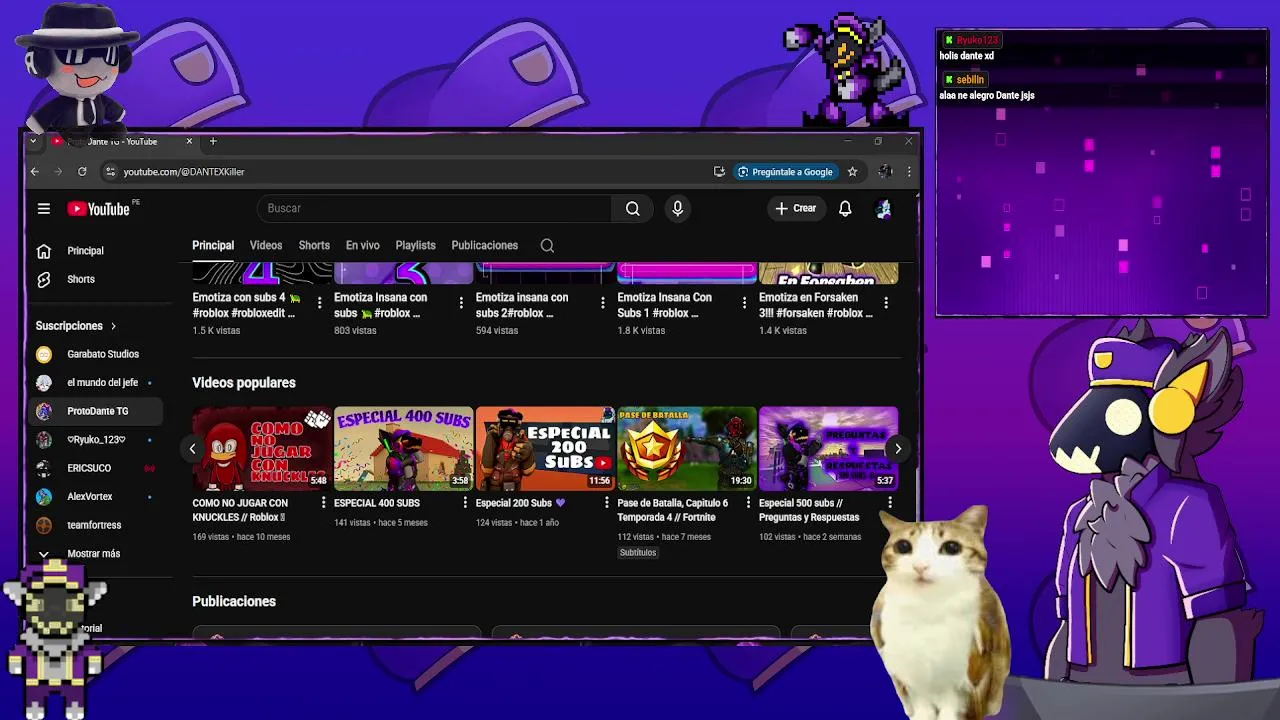Screen dimensions: 1280x720
Task: Click the Videos populares heading
Action: [x=244, y=383]
